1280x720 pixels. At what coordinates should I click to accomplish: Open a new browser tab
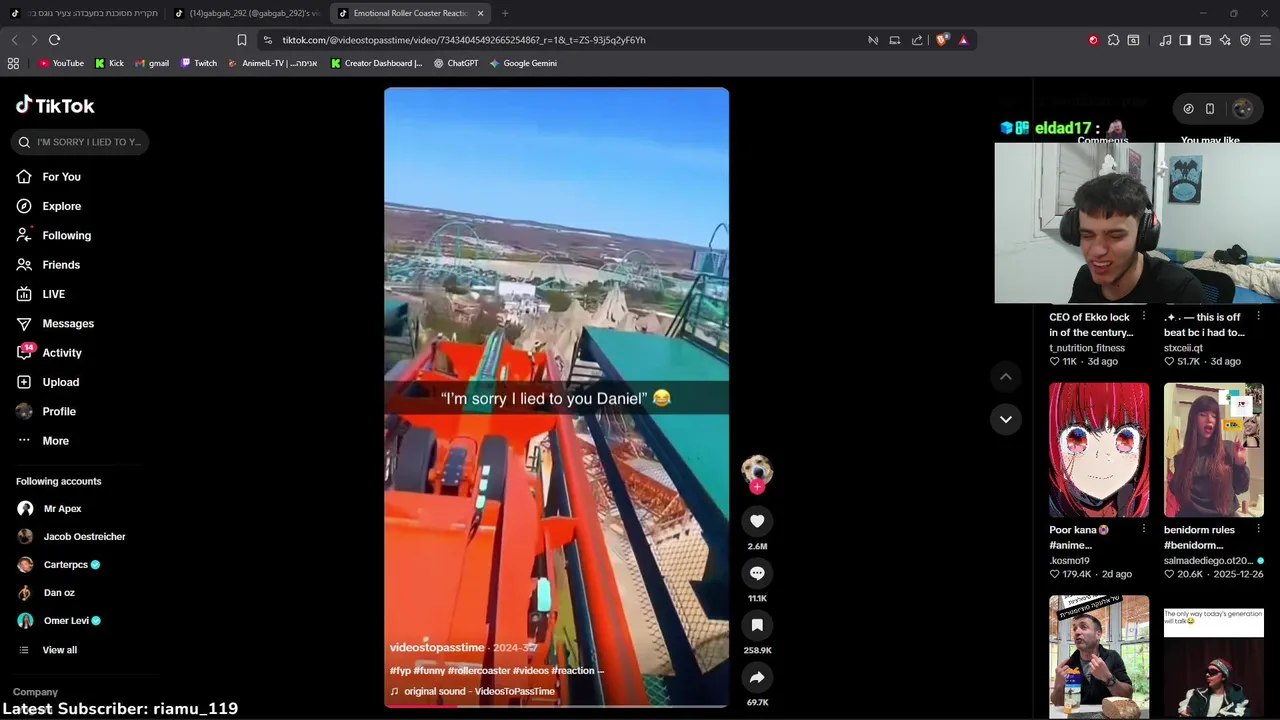pos(505,13)
